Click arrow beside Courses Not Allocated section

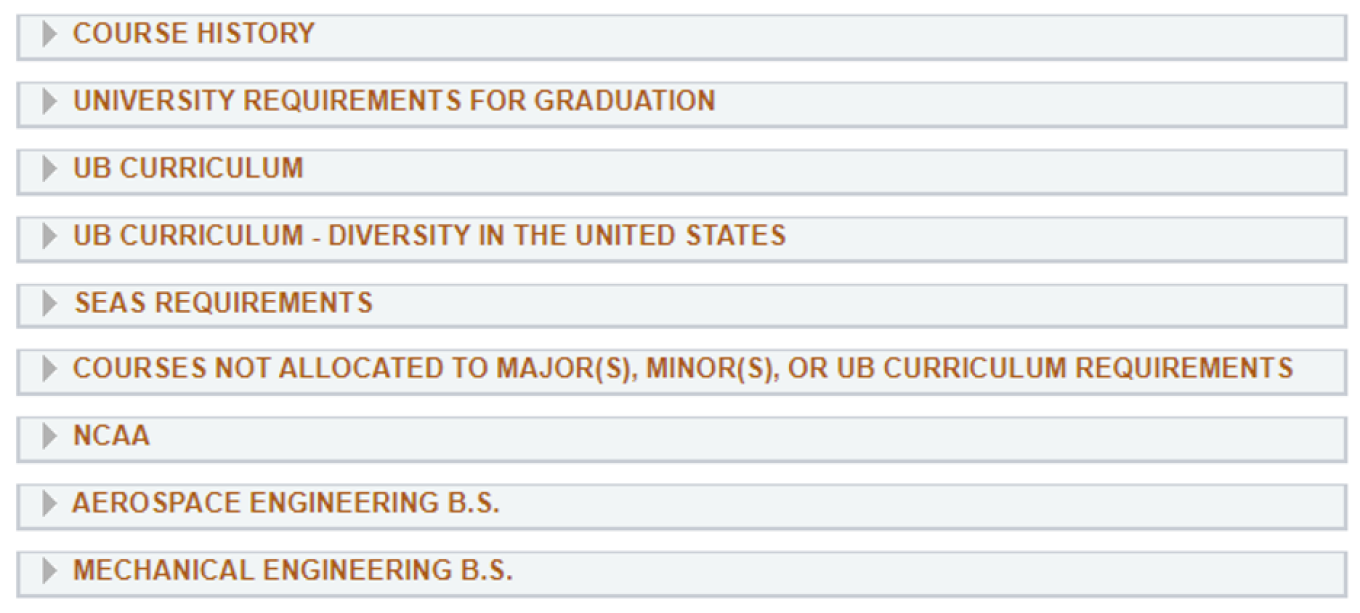tap(49, 370)
